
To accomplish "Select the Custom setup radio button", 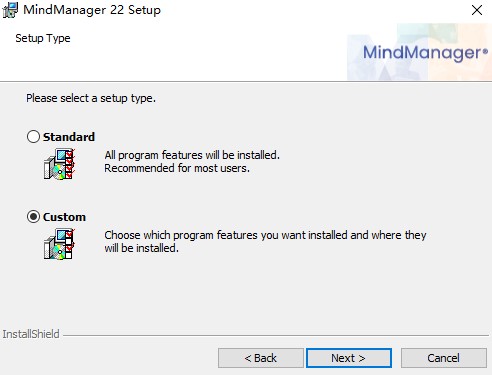I will (33, 217).
